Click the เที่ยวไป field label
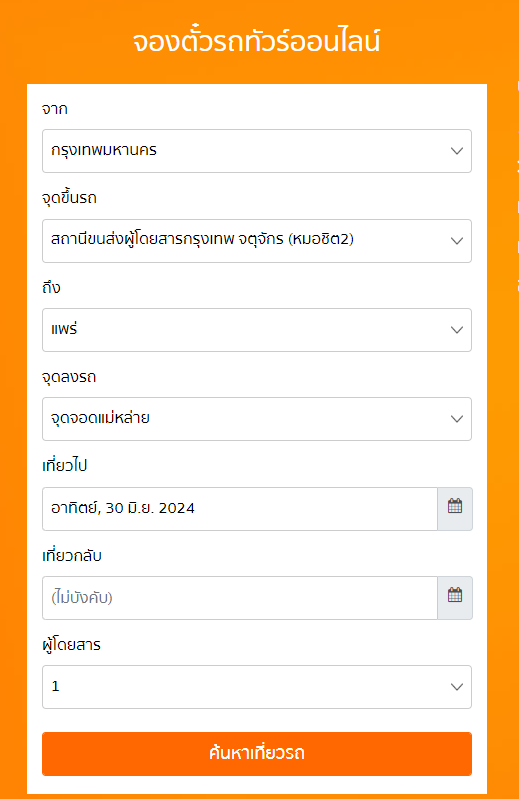 (65, 465)
